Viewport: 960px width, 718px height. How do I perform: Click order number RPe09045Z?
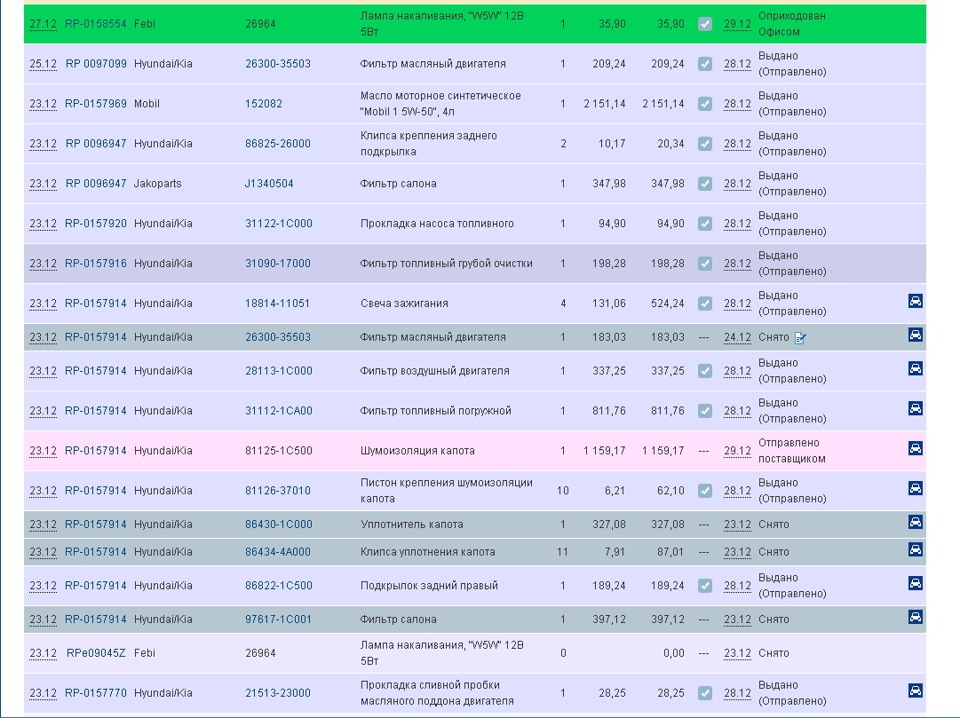tap(96, 653)
